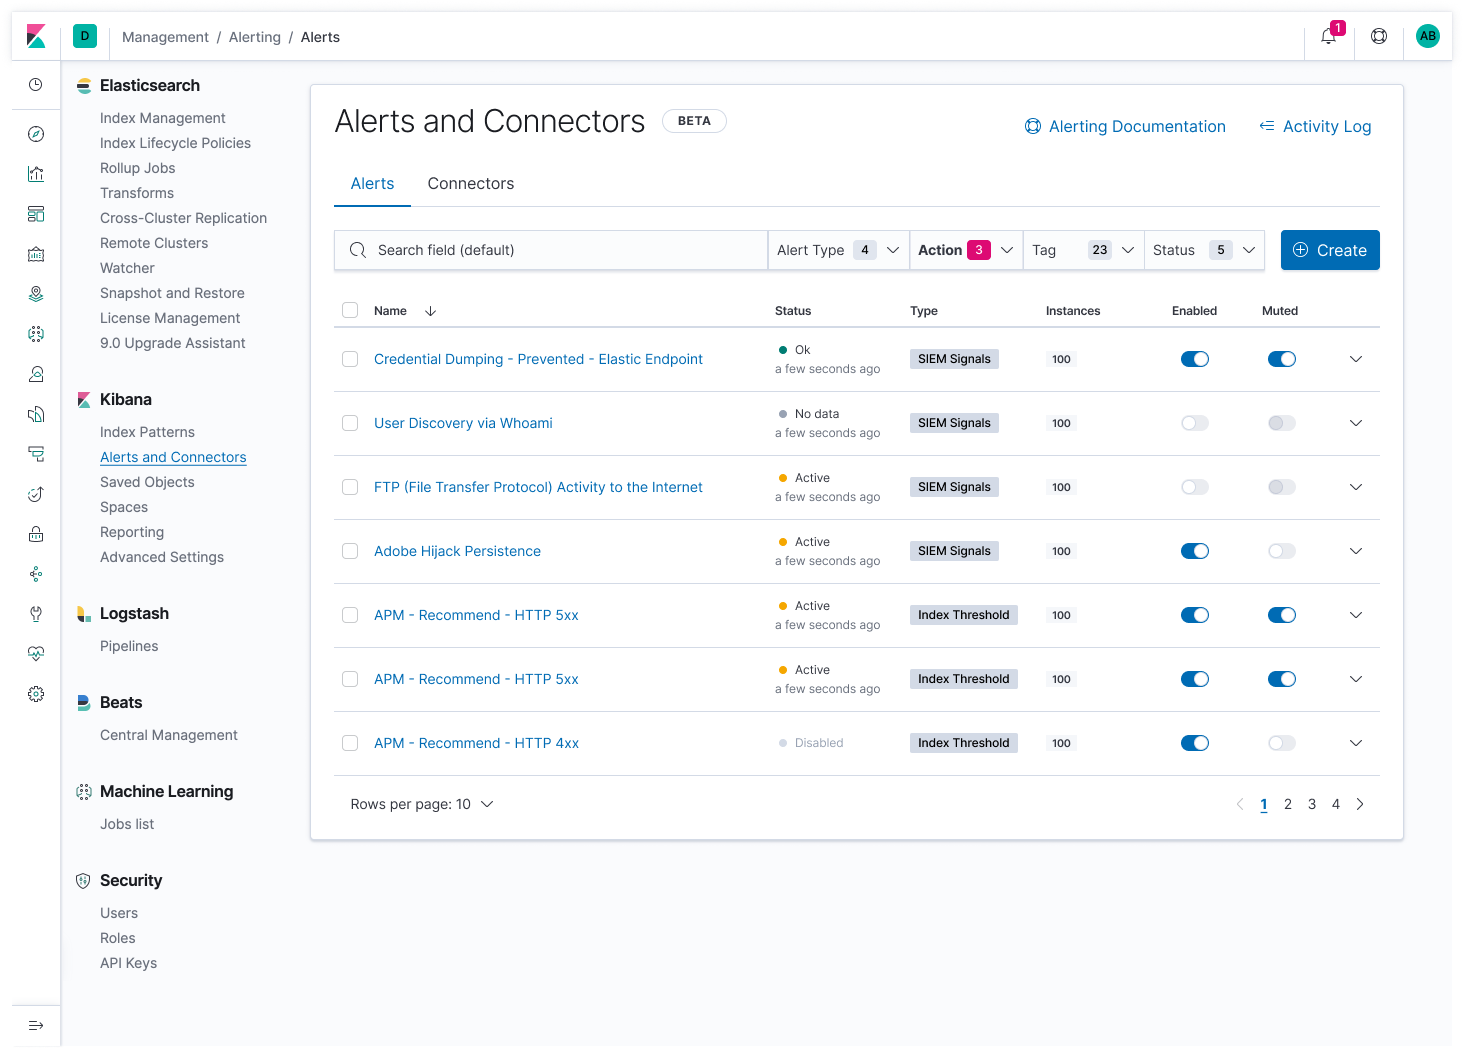Open Dashboard icon in side nav

(x=36, y=214)
